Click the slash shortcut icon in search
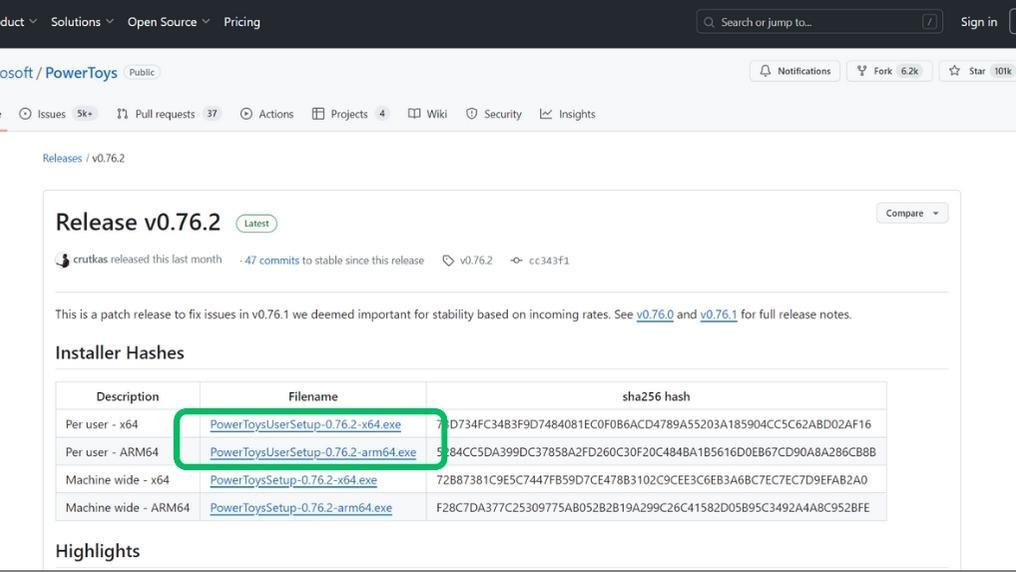This screenshot has height=572, width=1016. click(929, 22)
